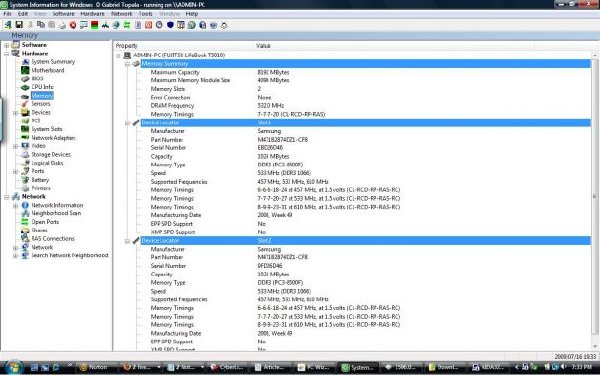600x375 pixels.
Task: Click the Storage Devices icon
Action: (25, 154)
